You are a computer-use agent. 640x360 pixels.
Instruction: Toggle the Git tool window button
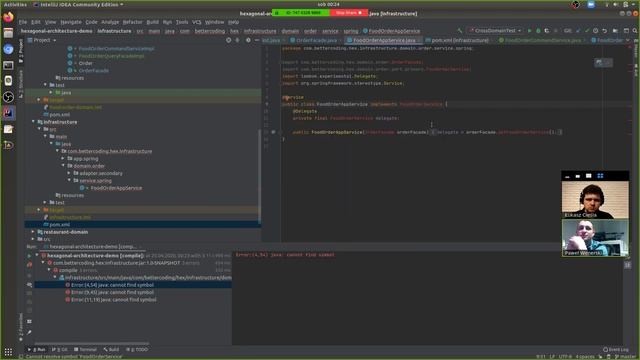click(x=60, y=349)
